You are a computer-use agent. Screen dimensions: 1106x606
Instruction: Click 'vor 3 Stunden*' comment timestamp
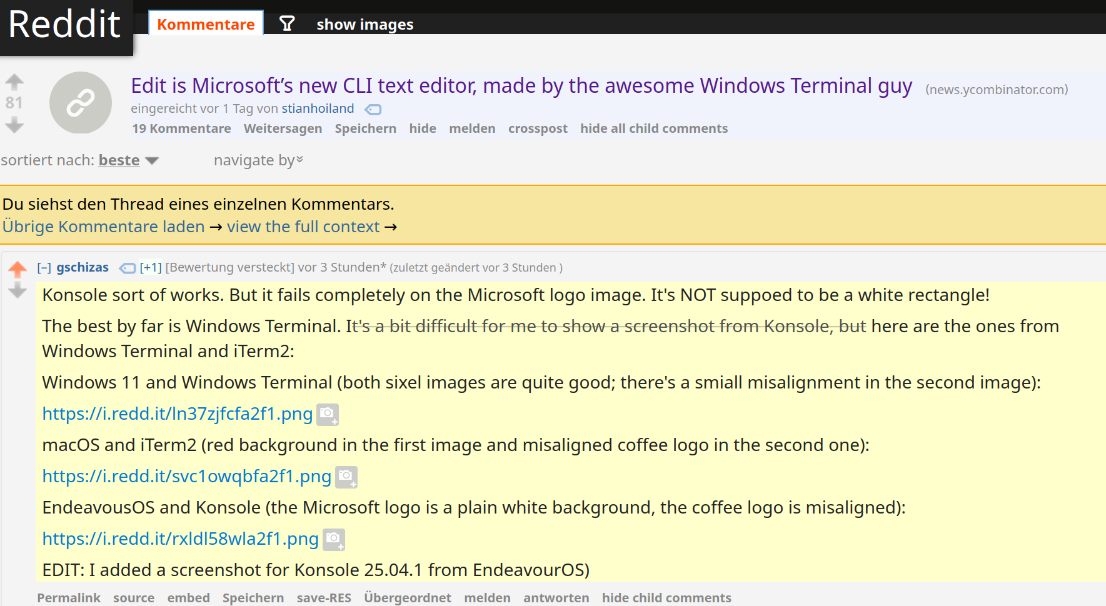(x=342, y=267)
